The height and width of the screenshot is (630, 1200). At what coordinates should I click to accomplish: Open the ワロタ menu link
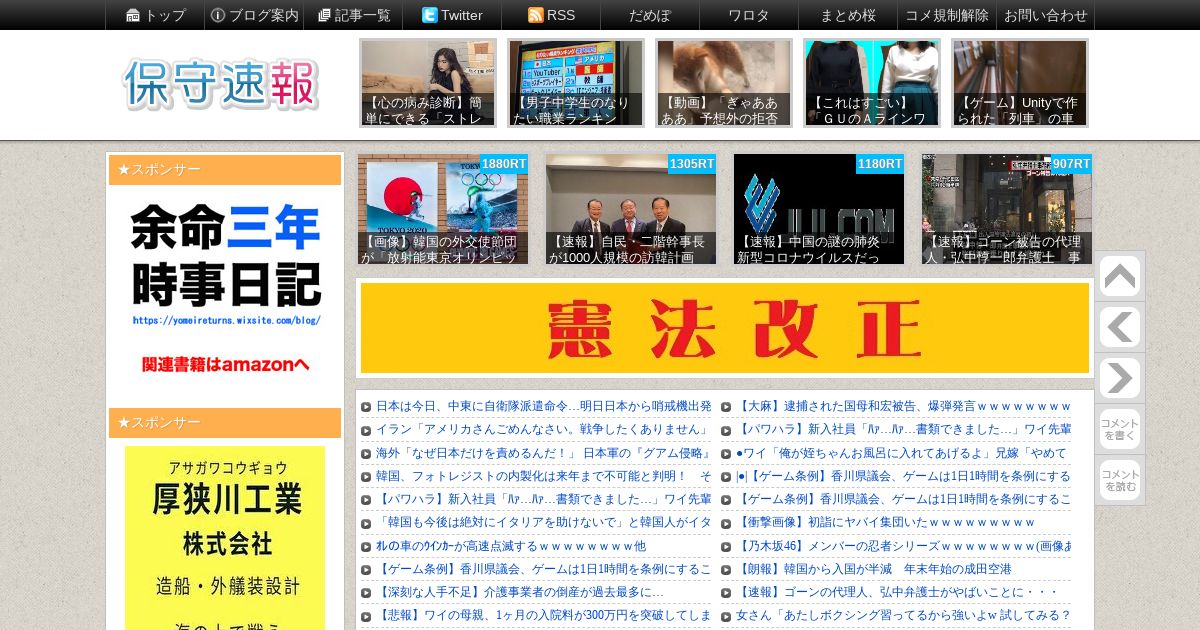coord(749,15)
